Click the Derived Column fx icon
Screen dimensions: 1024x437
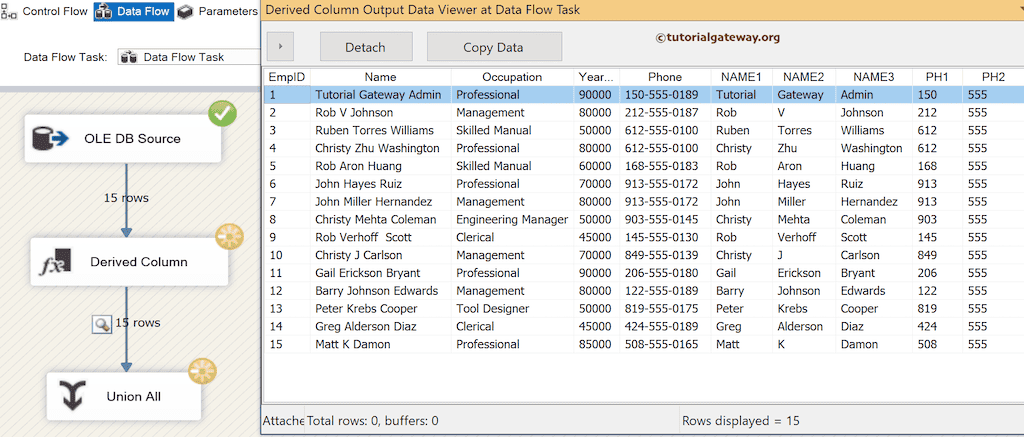click(55, 262)
